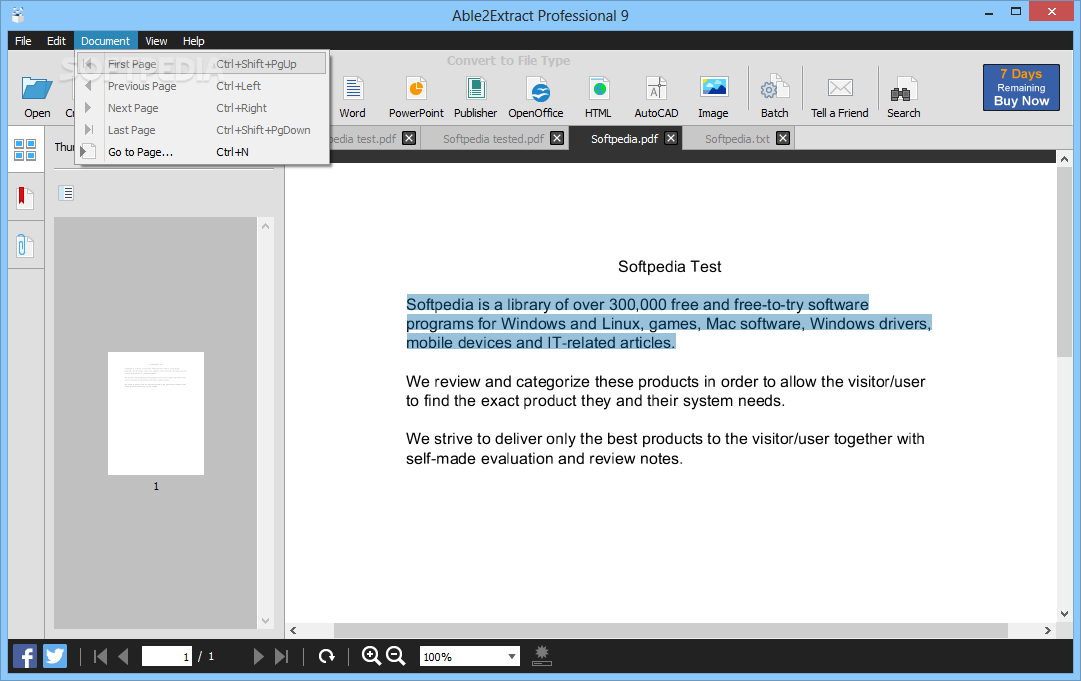Click horizontal scrollbar right arrow
The image size is (1081, 681).
(x=1048, y=630)
